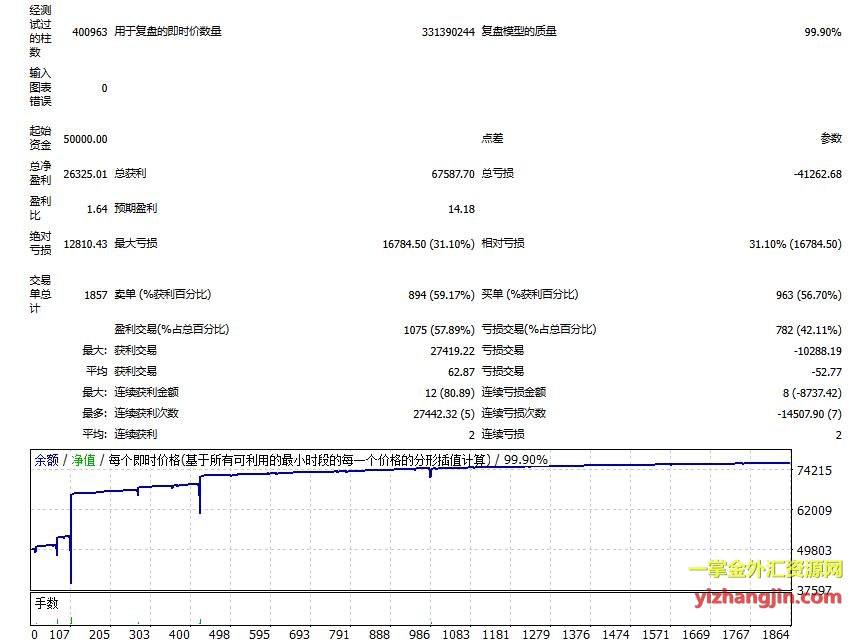Screen dimensions: 857x643
Task: Click the 74215 label on the chart axis
Action: click(817, 470)
